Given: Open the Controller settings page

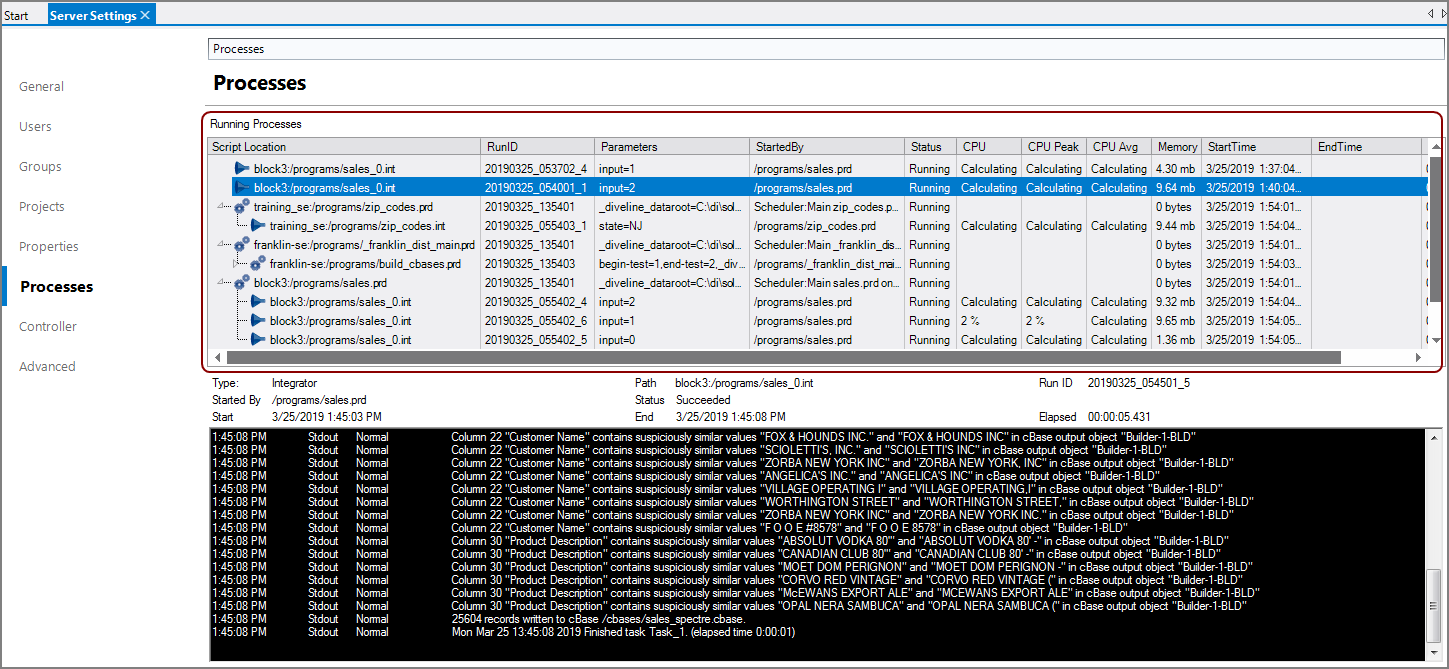Looking at the screenshot, I should 47,326.
